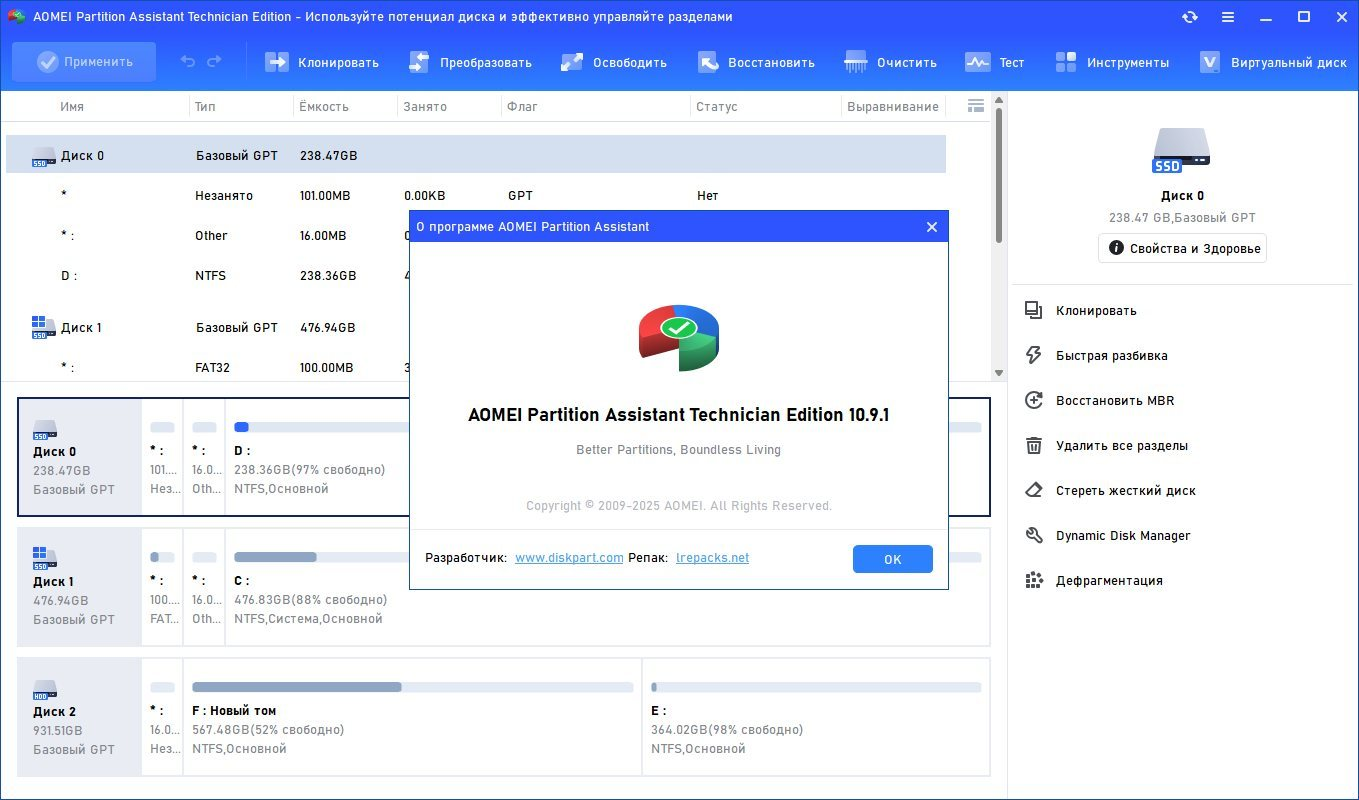
Task: Open column settings icon in table header
Action: point(976,106)
